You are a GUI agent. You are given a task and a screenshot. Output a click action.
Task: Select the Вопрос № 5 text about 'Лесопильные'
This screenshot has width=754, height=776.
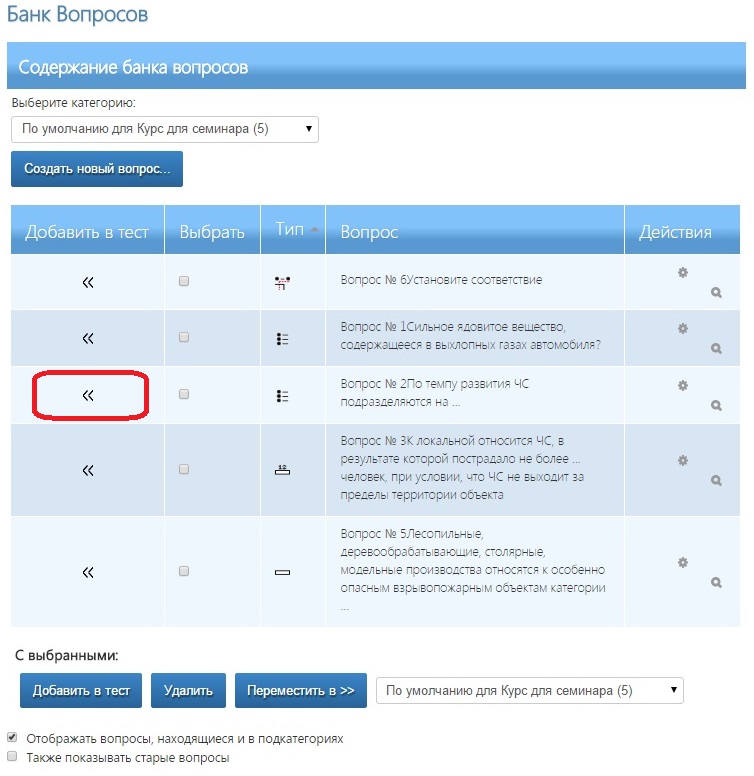click(473, 570)
